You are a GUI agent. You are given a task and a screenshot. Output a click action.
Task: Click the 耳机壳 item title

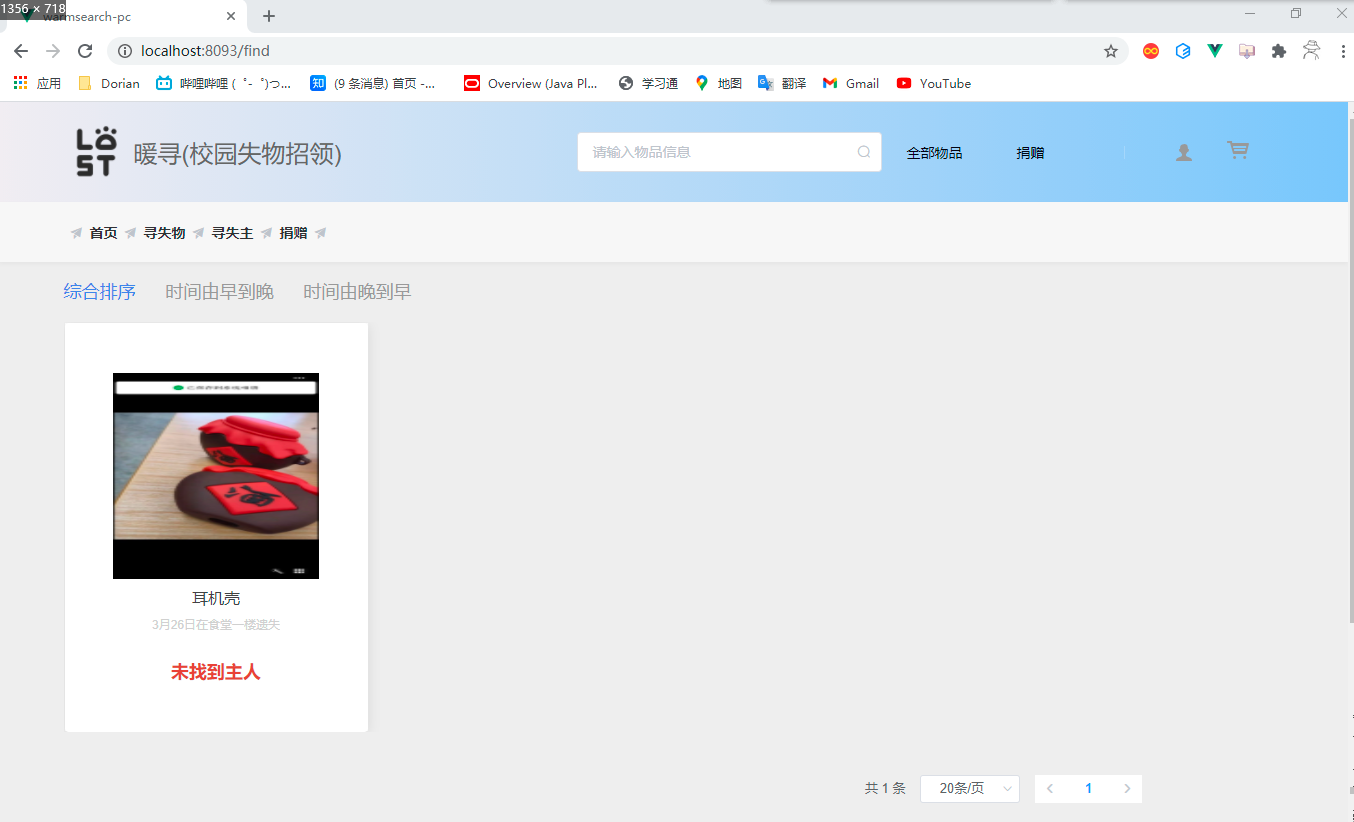pos(216,599)
